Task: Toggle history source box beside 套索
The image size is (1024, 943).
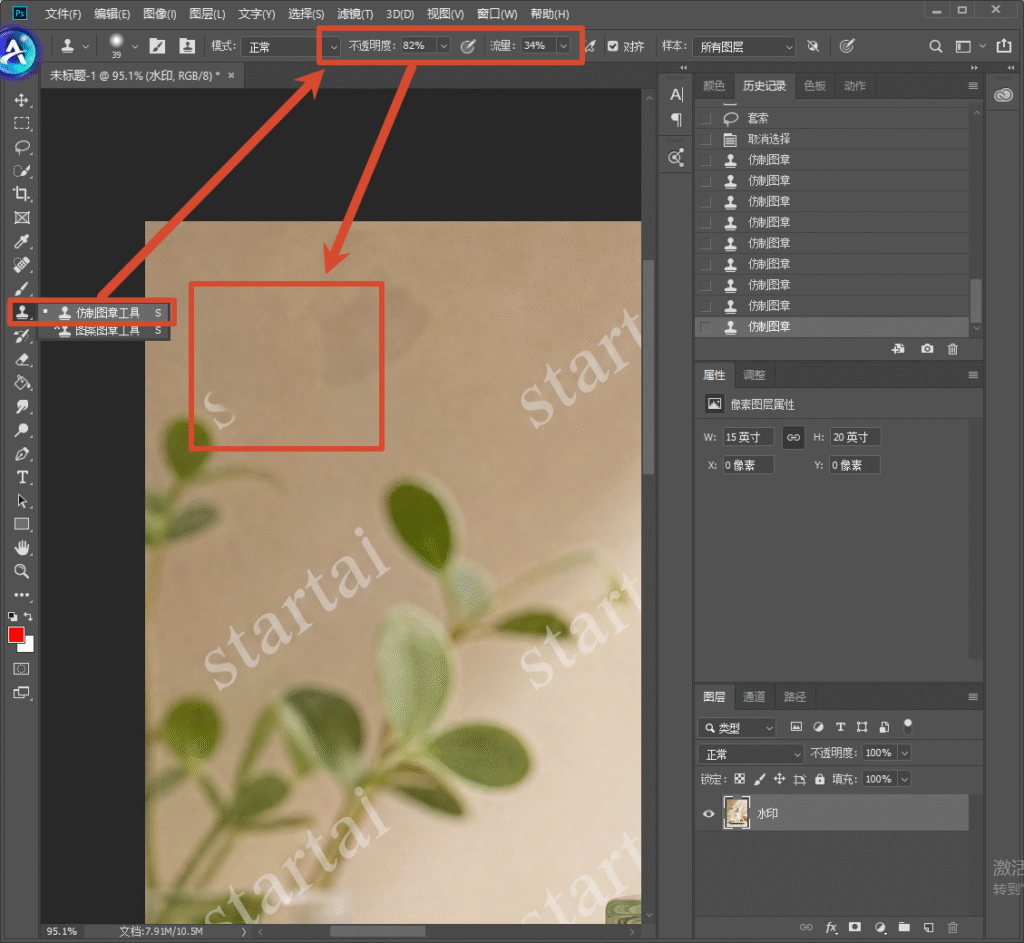Action: pos(705,118)
